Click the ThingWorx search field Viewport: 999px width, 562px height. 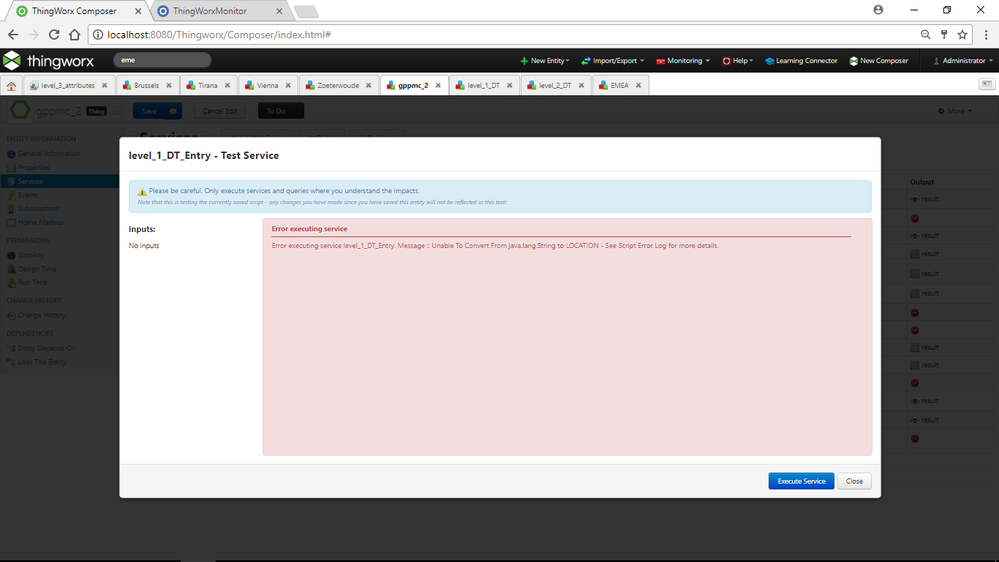(x=162, y=60)
